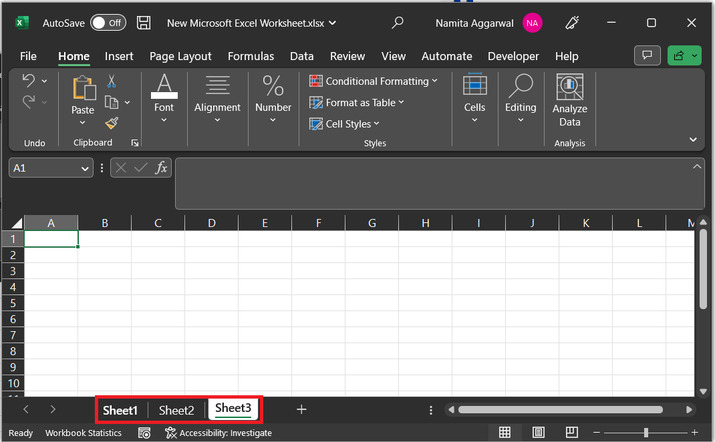Click the pen and sparkle icon in title bar
Image resolution: width=715 pixels, height=442 pixels.
click(572, 22)
